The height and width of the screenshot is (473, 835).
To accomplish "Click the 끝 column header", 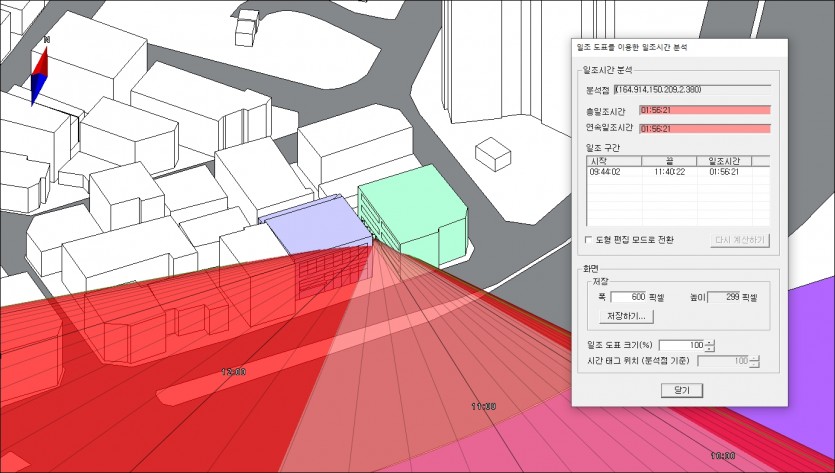I will [x=670, y=160].
